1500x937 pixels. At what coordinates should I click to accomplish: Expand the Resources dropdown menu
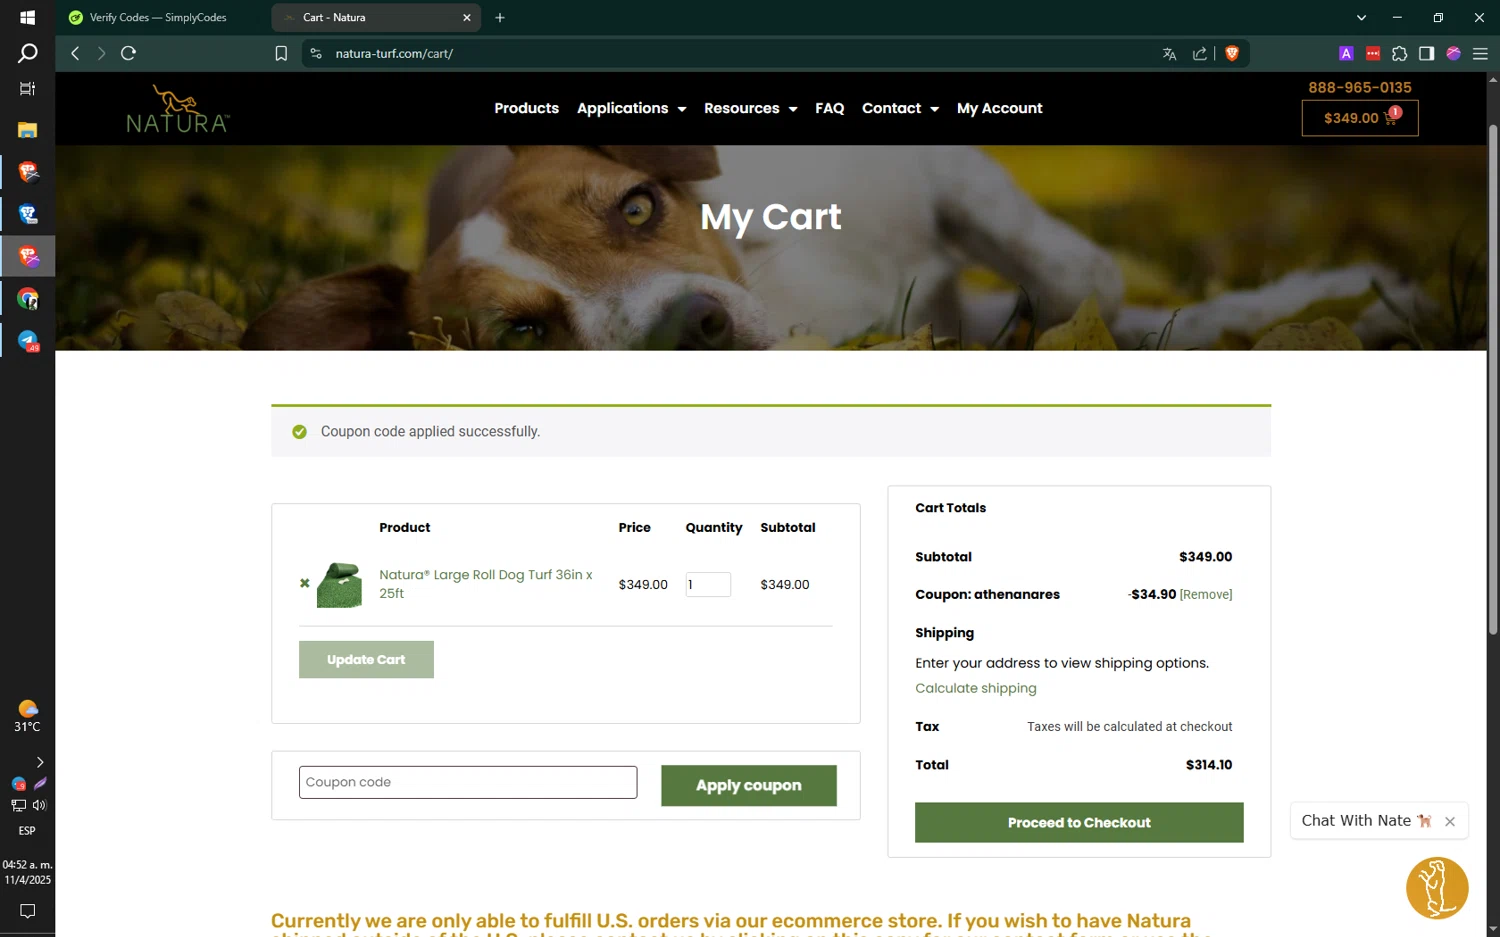(x=750, y=108)
